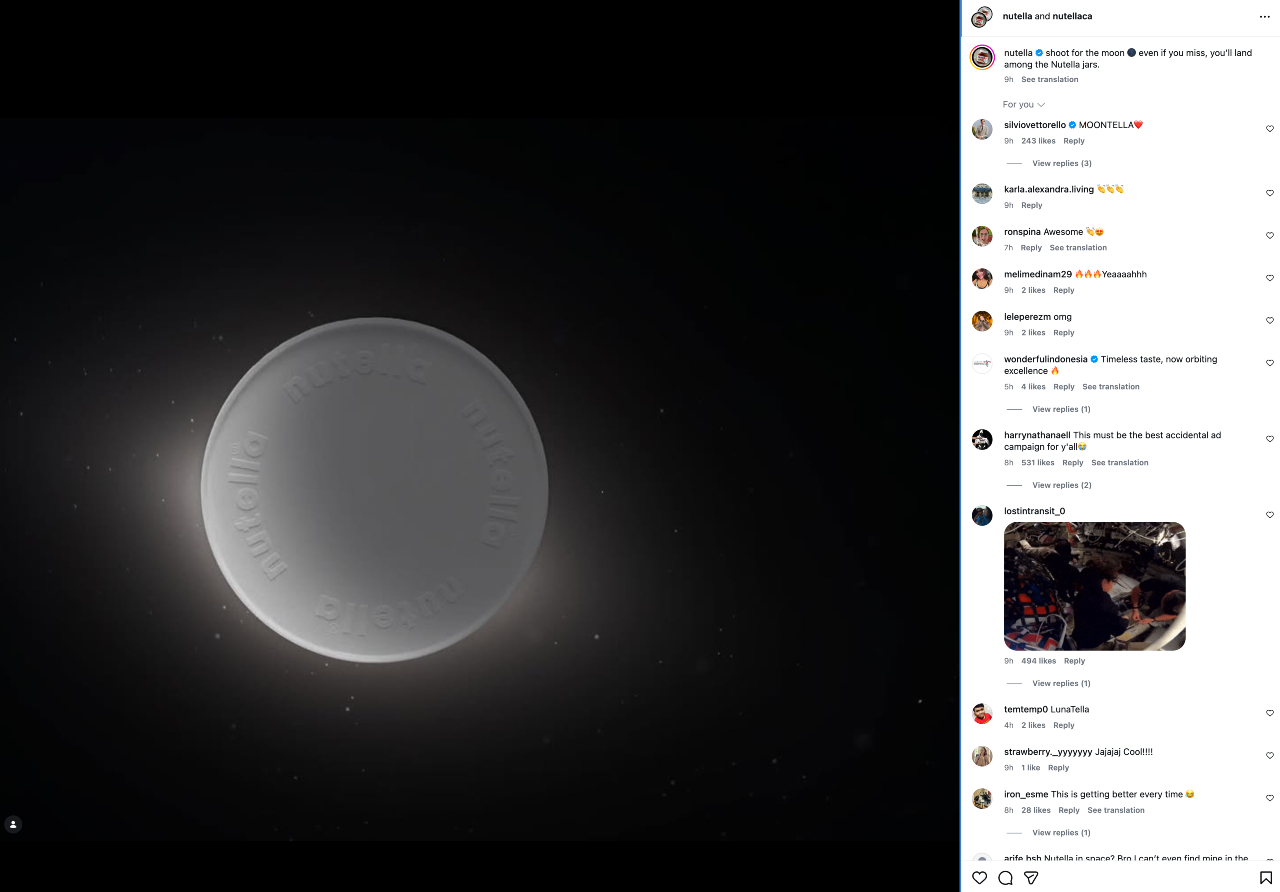Expand View replies (3) under silviovettorello
1280x892 pixels.
[1061, 163]
